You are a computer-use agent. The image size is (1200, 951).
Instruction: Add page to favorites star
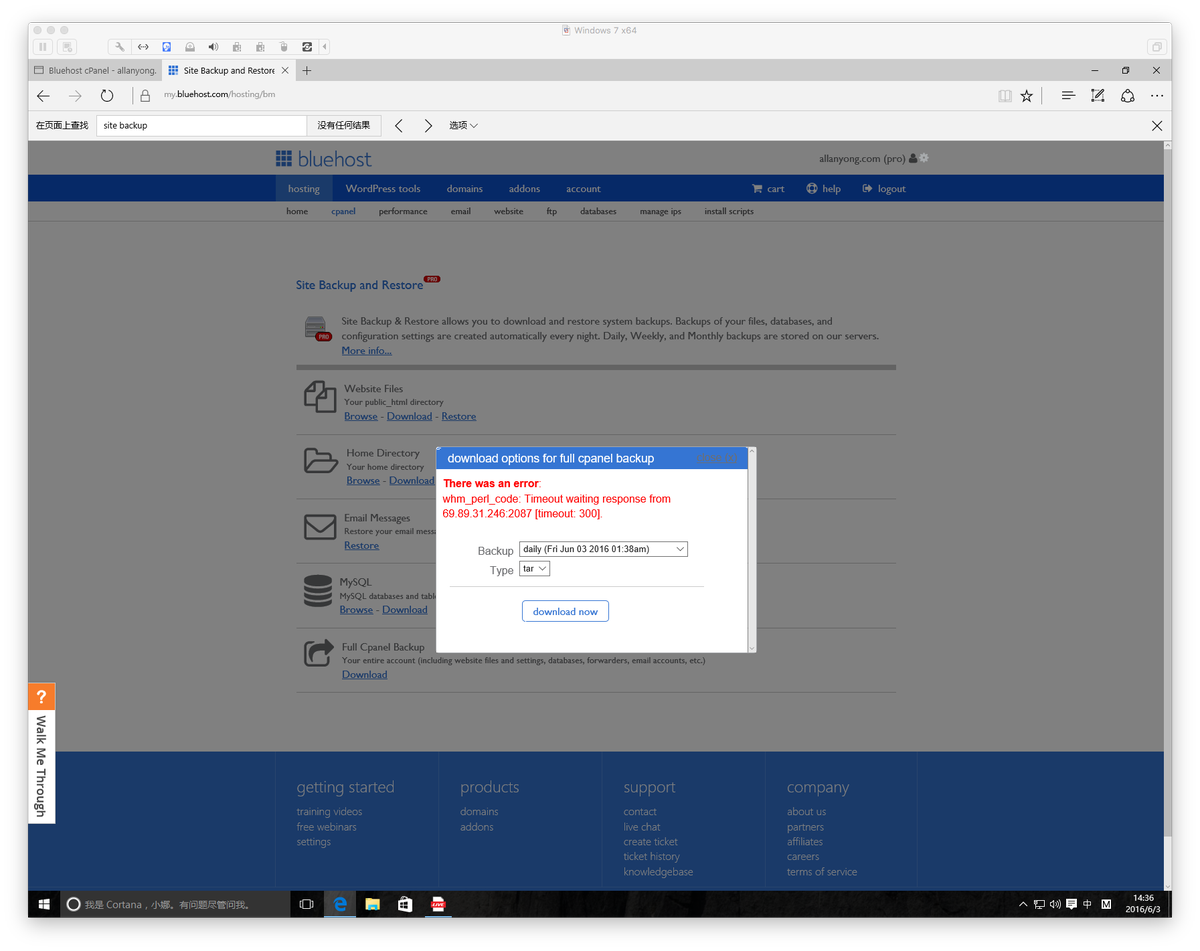point(1027,96)
